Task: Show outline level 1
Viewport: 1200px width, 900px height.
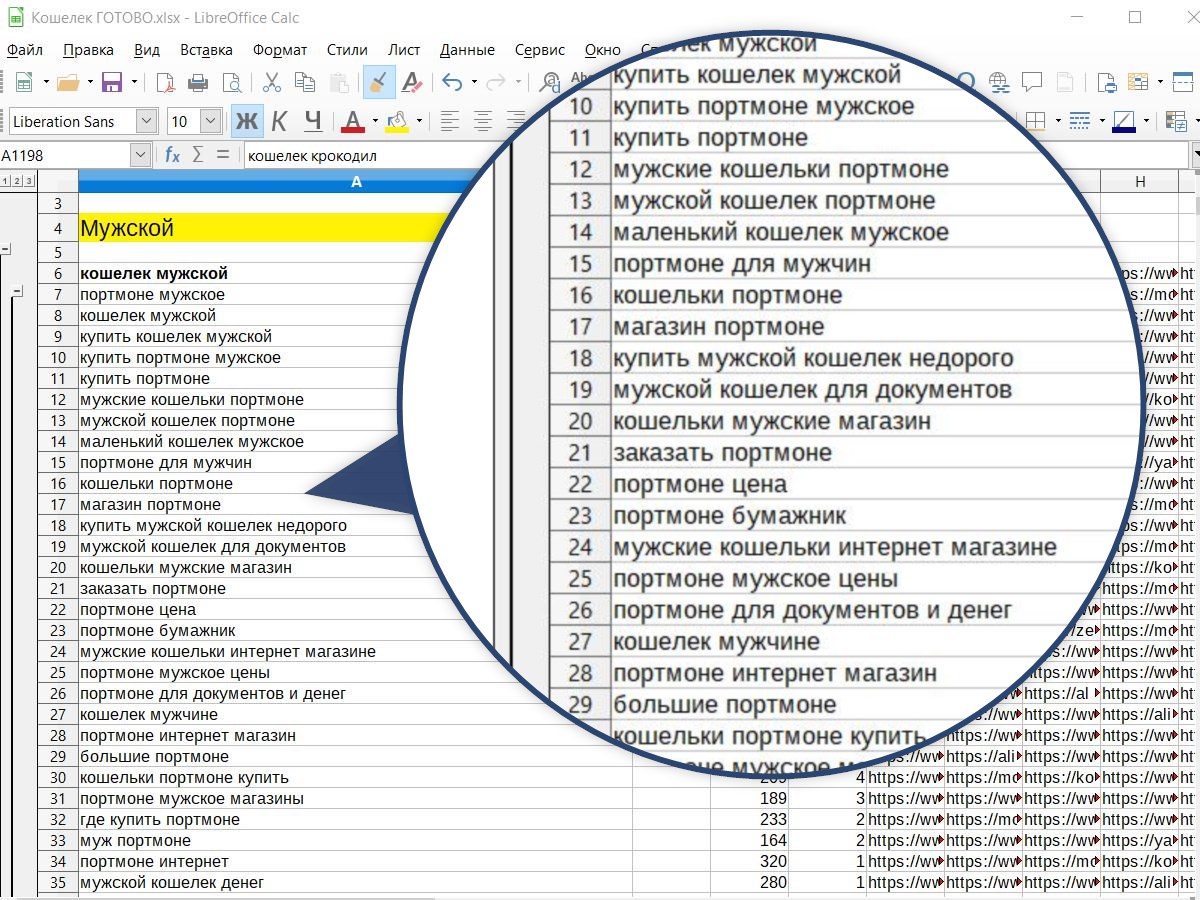Action: (x=5, y=181)
